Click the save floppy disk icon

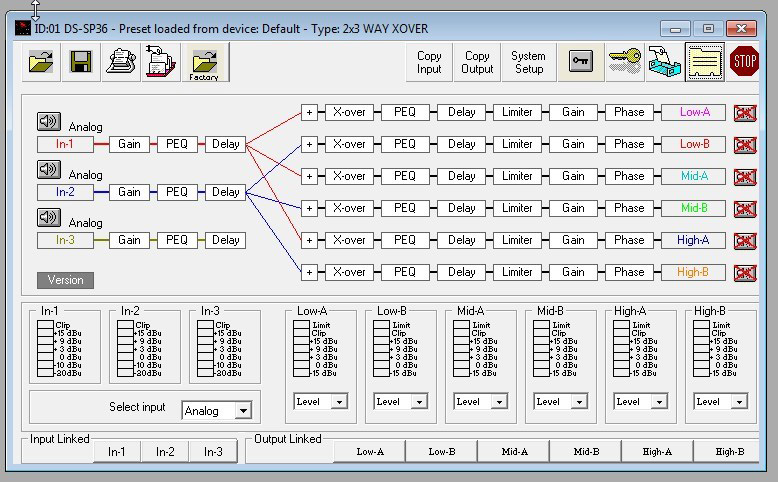[80, 62]
